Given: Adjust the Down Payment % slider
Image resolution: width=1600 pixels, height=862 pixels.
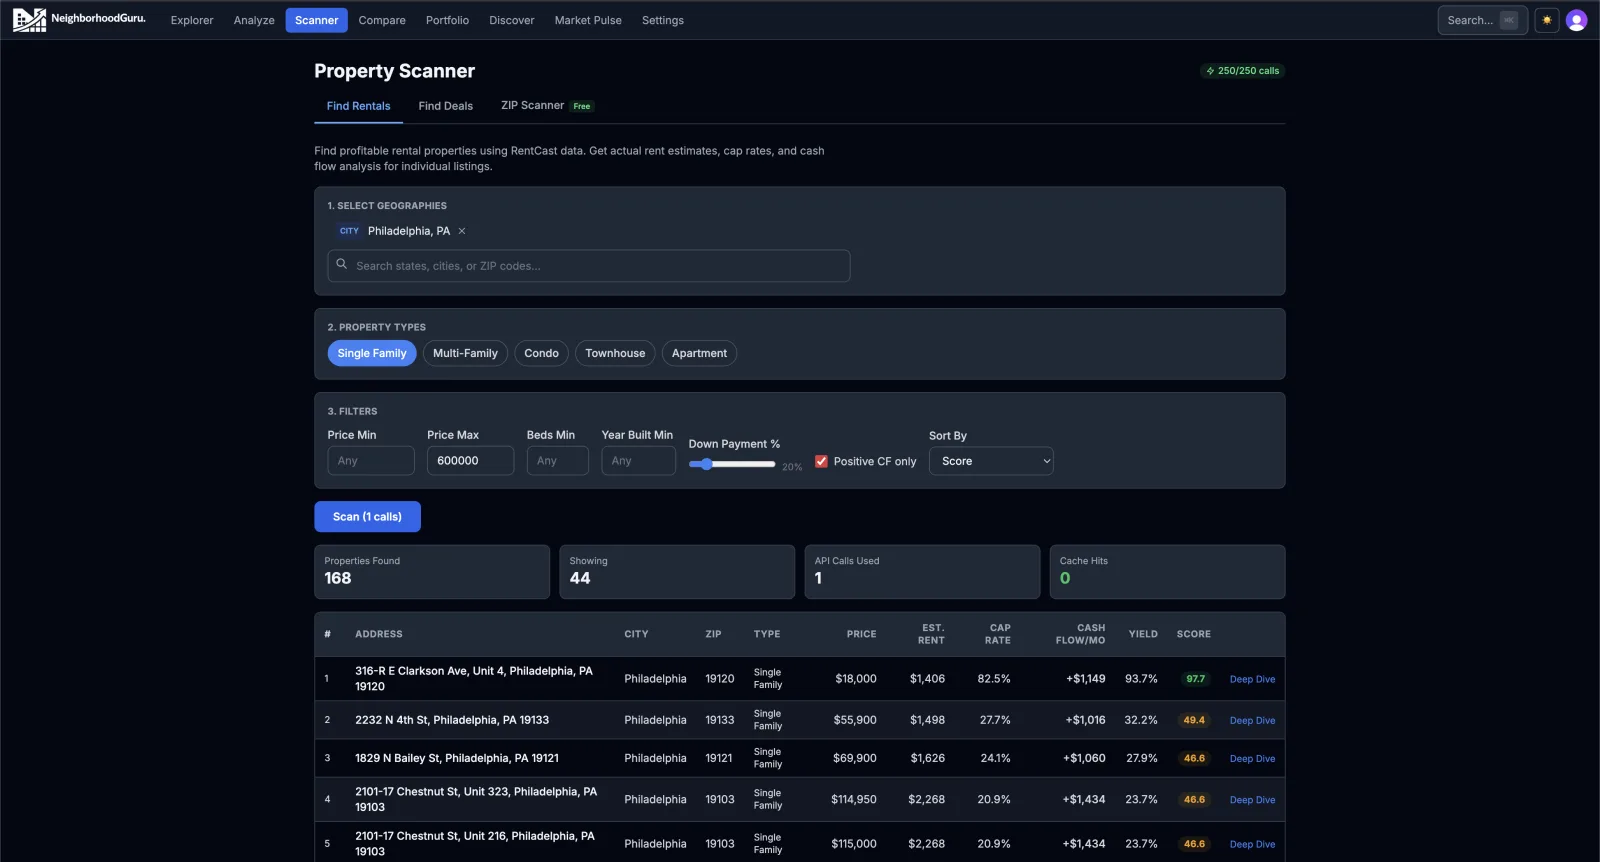Looking at the screenshot, I should click(732, 464).
